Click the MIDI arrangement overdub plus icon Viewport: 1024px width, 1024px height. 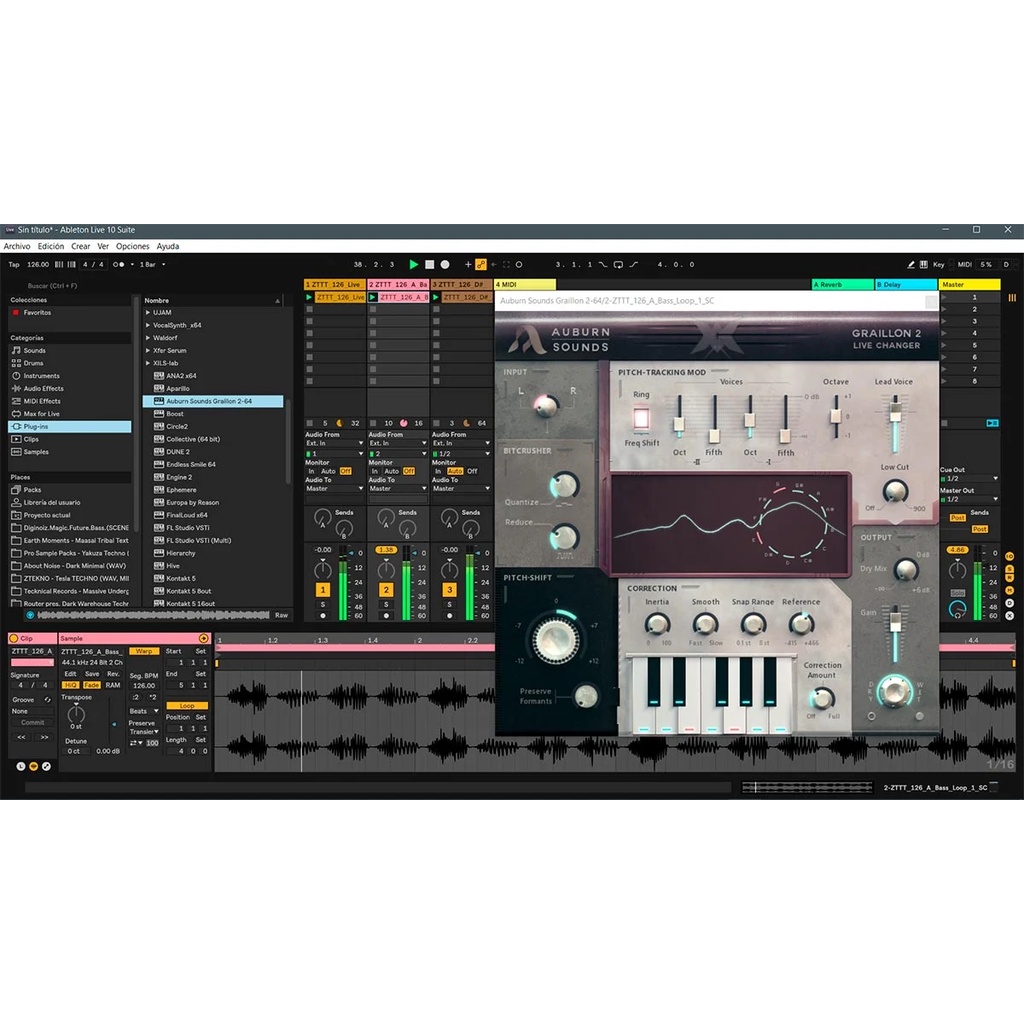pyautogui.click(x=468, y=264)
